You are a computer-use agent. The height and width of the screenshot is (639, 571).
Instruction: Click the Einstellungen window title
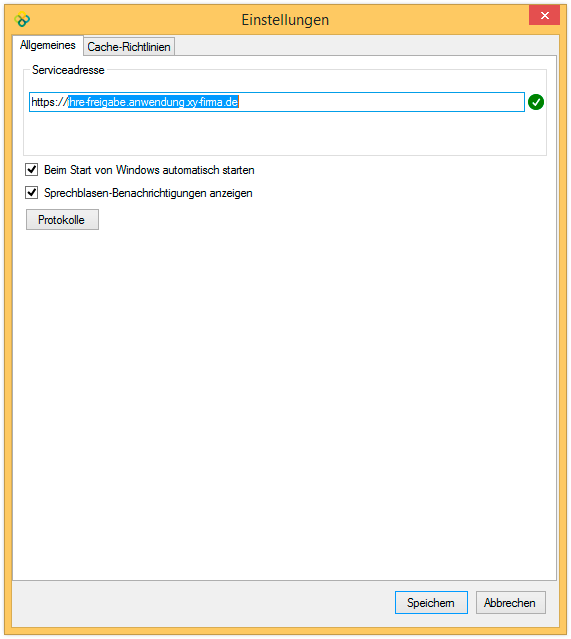point(285,20)
